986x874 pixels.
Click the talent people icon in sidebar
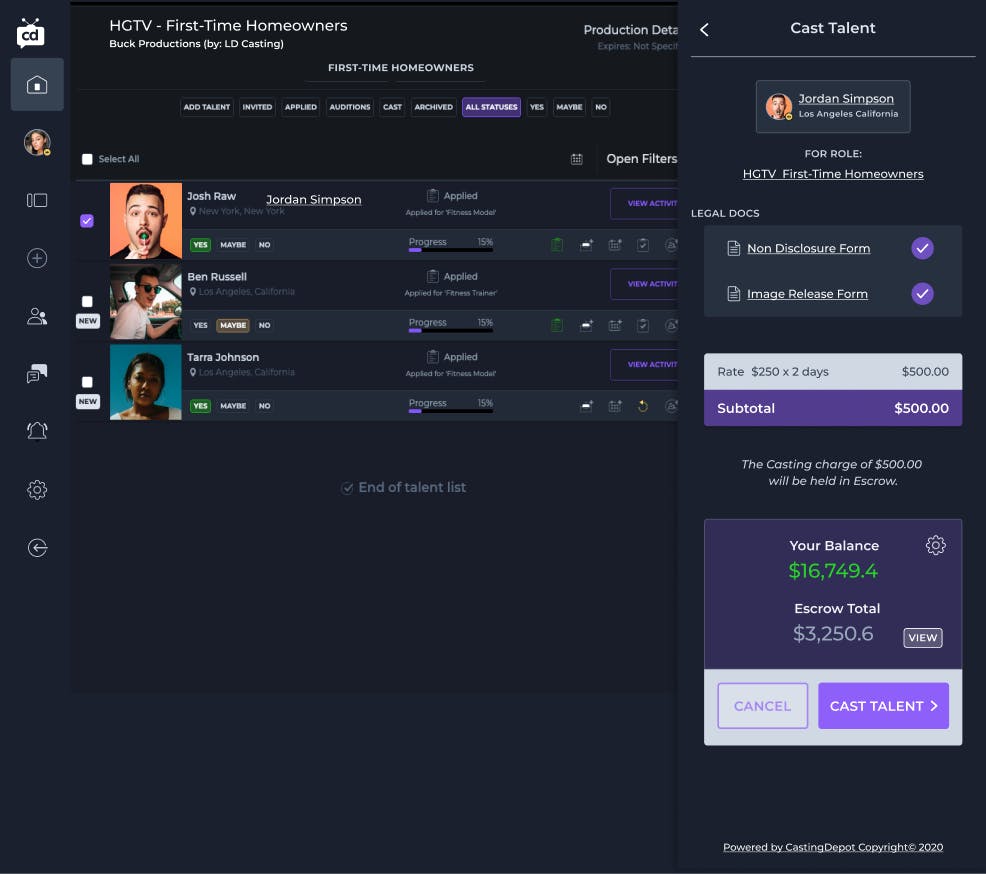[x=37, y=317]
